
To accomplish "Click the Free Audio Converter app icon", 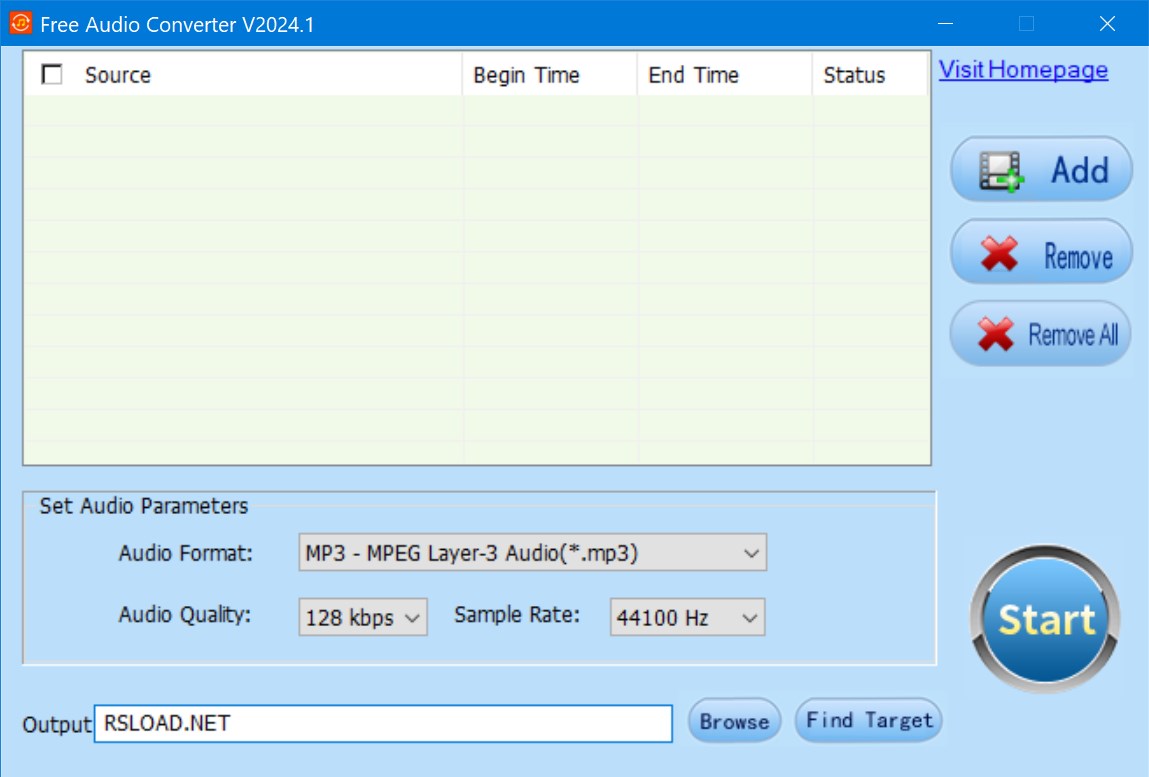I will (21, 23).
